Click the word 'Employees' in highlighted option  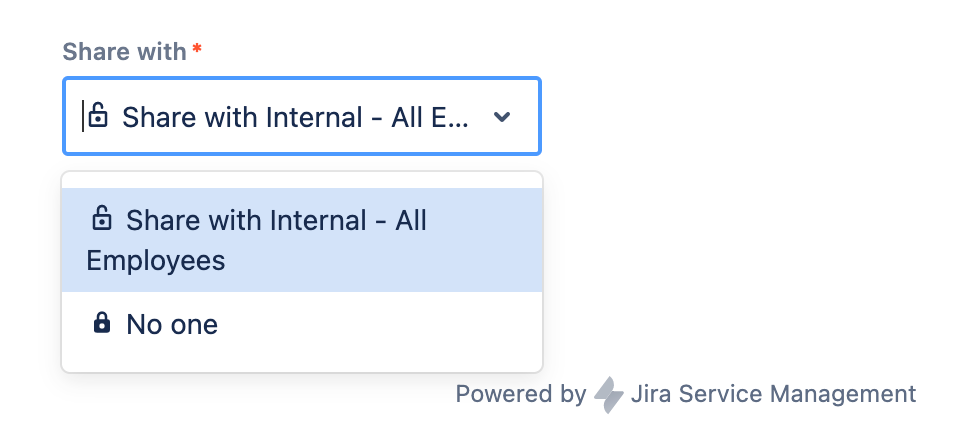156,261
